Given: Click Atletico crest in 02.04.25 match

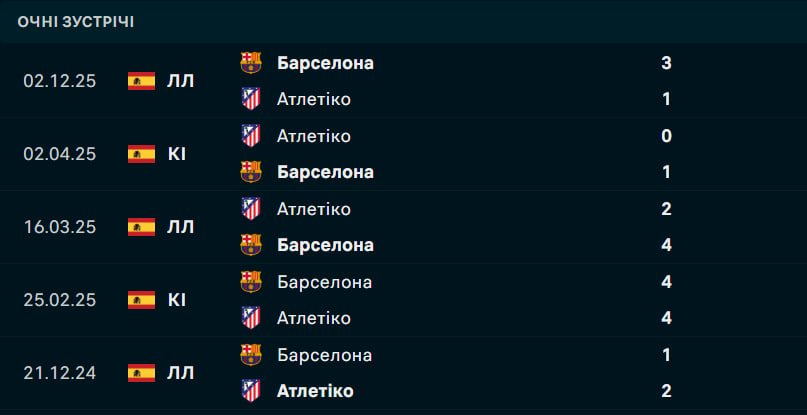Looking at the screenshot, I should tap(251, 136).
